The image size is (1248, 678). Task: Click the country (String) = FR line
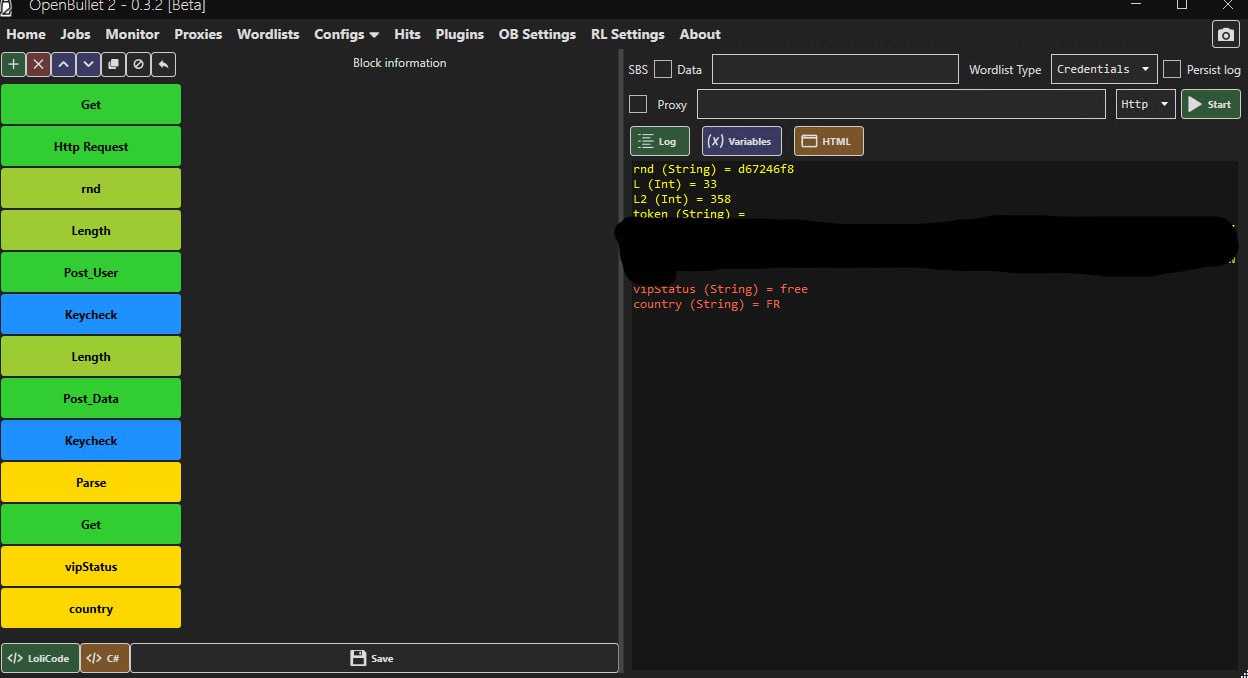coord(706,304)
